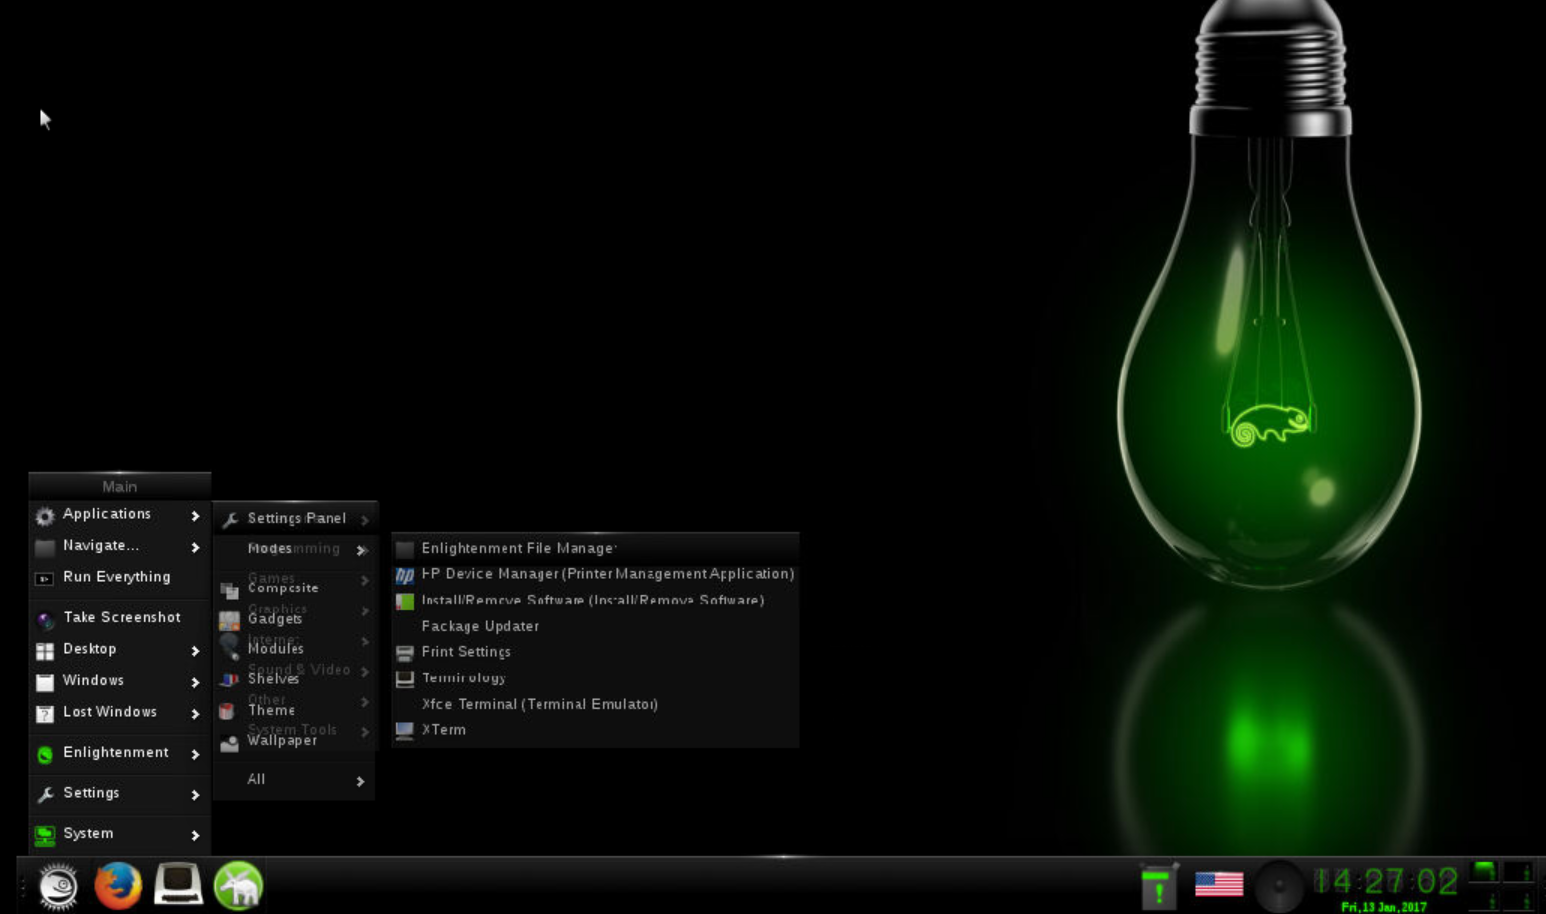Open the speaker volume mixer gadget
1546x914 pixels.
(1279, 886)
